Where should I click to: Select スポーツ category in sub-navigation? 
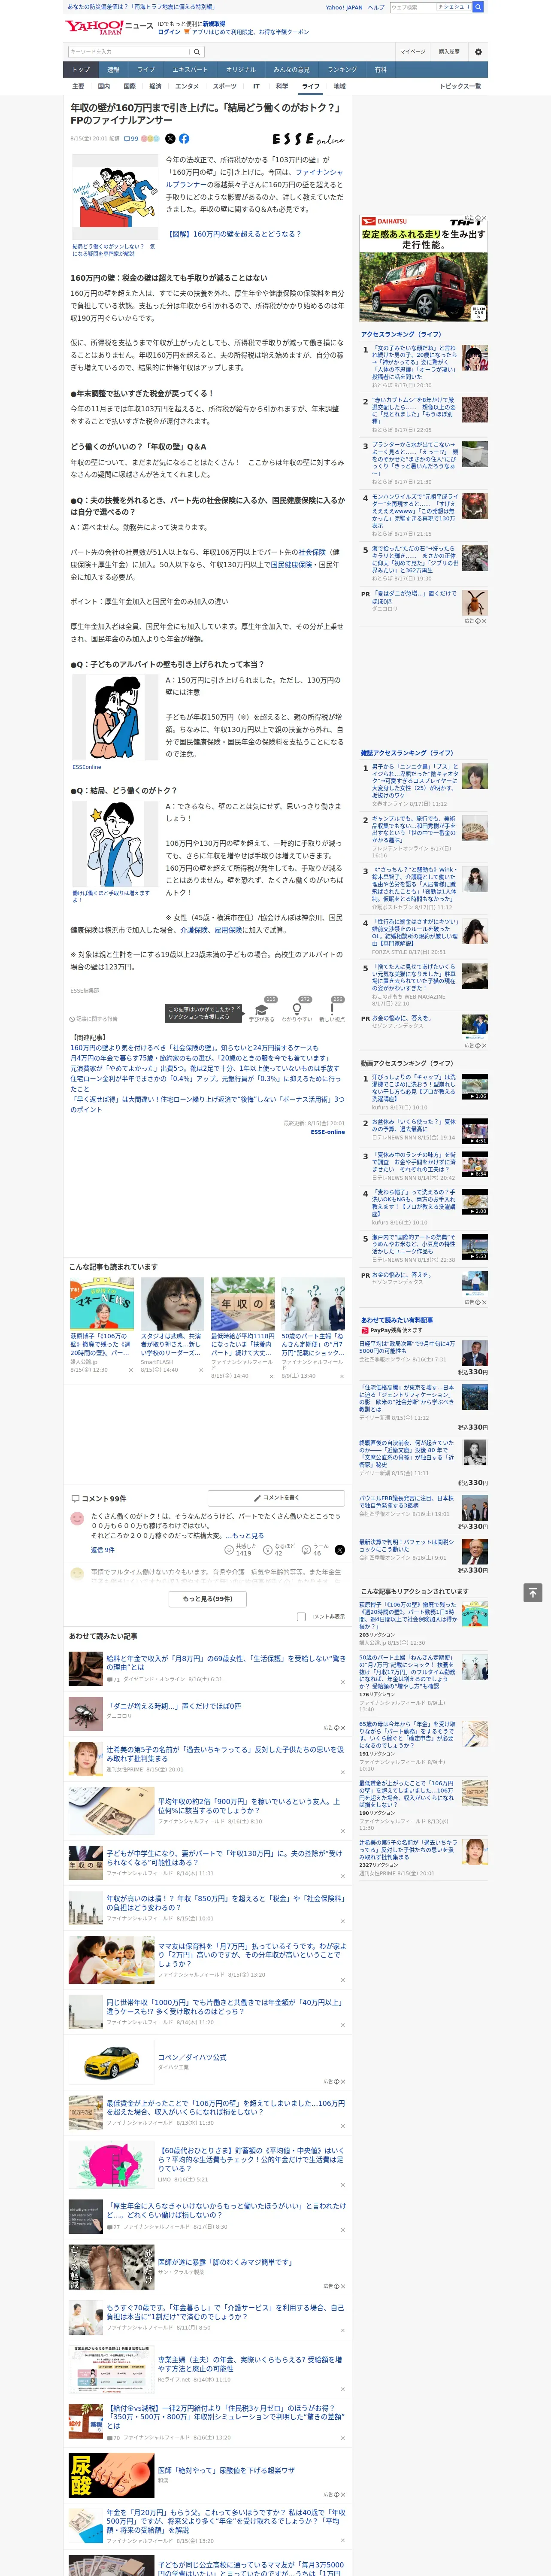(225, 86)
